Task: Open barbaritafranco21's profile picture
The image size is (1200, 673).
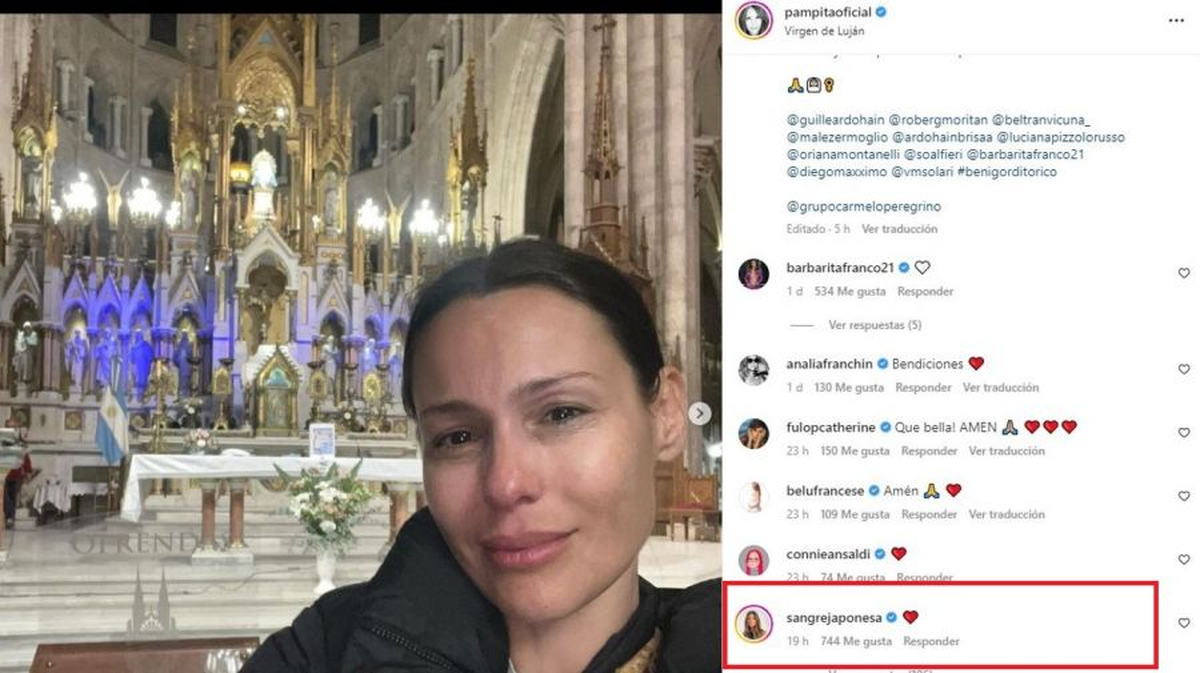Action: tap(753, 274)
